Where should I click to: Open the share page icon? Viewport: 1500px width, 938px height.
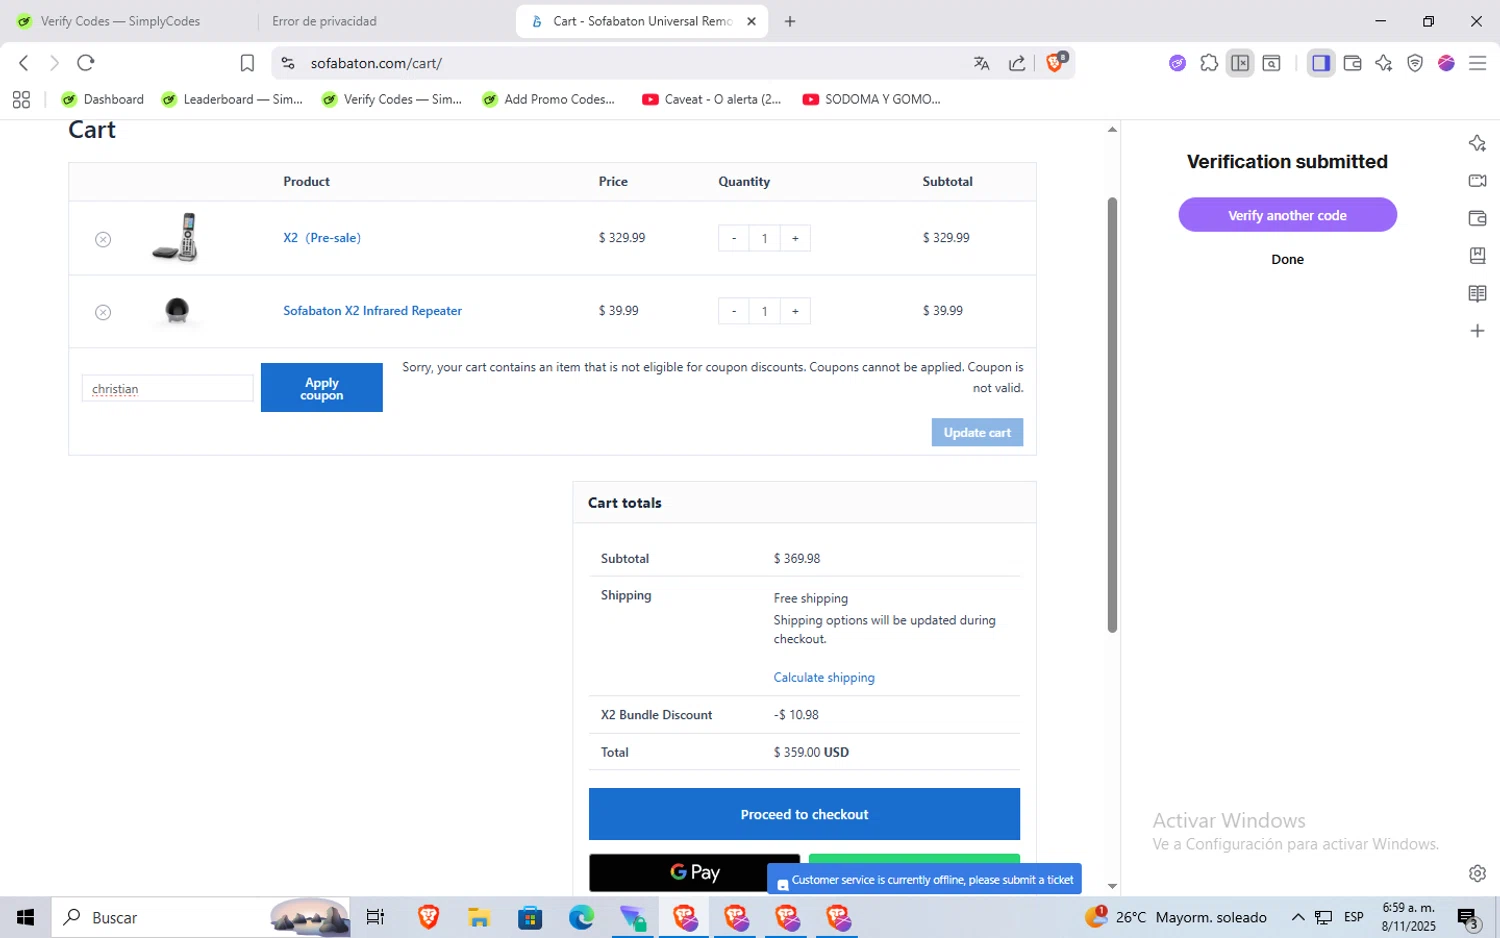[1017, 63]
